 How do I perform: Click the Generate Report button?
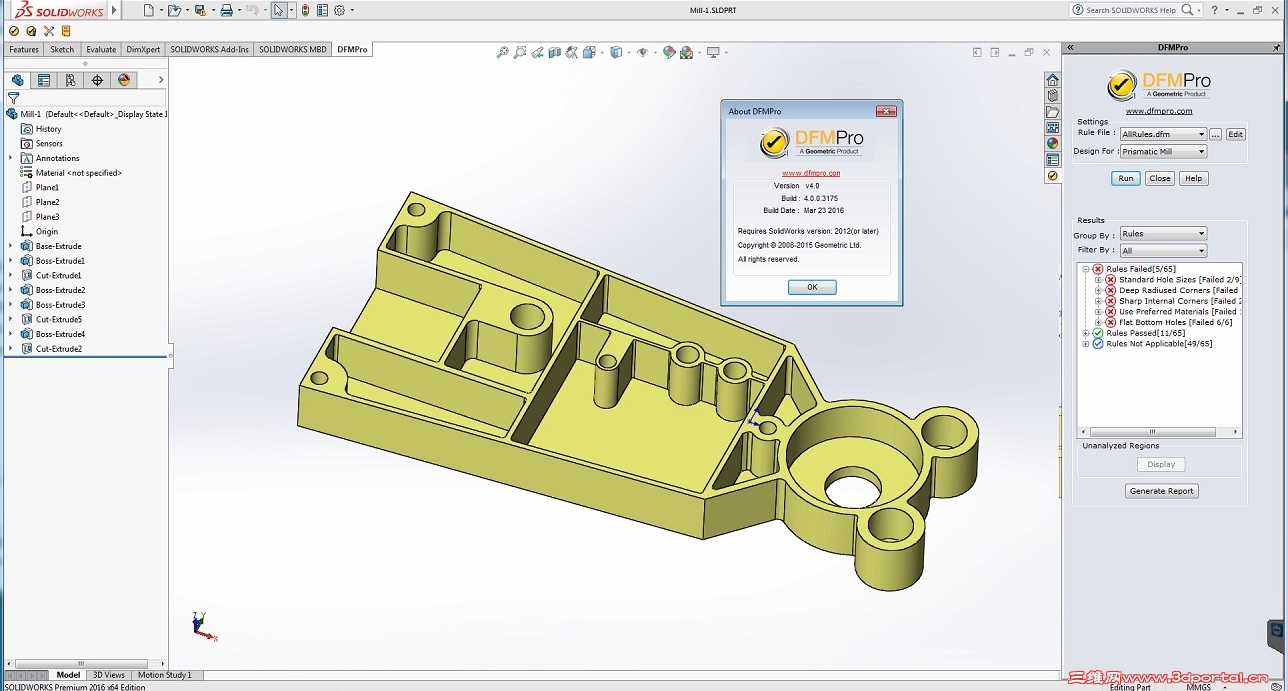coord(1162,491)
